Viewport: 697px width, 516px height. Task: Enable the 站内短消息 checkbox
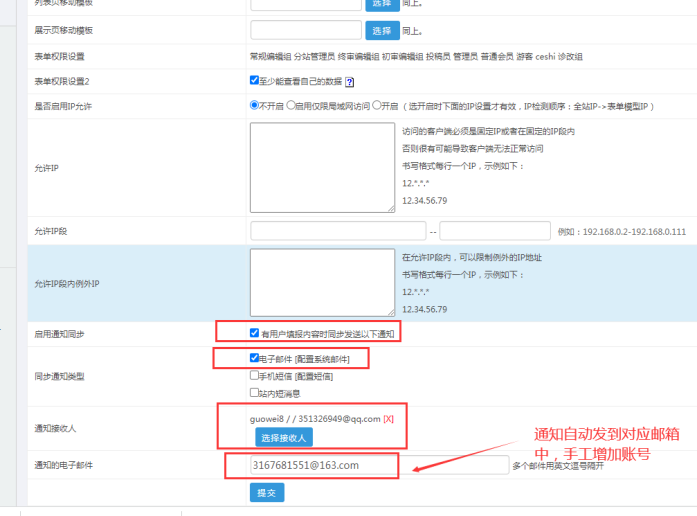click(255, 393)
